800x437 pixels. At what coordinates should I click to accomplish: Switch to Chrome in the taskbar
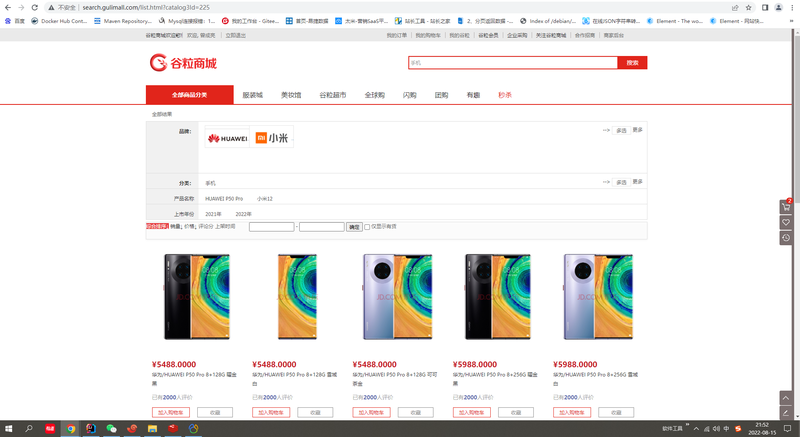pyautogui.click(x=70, y=429)
